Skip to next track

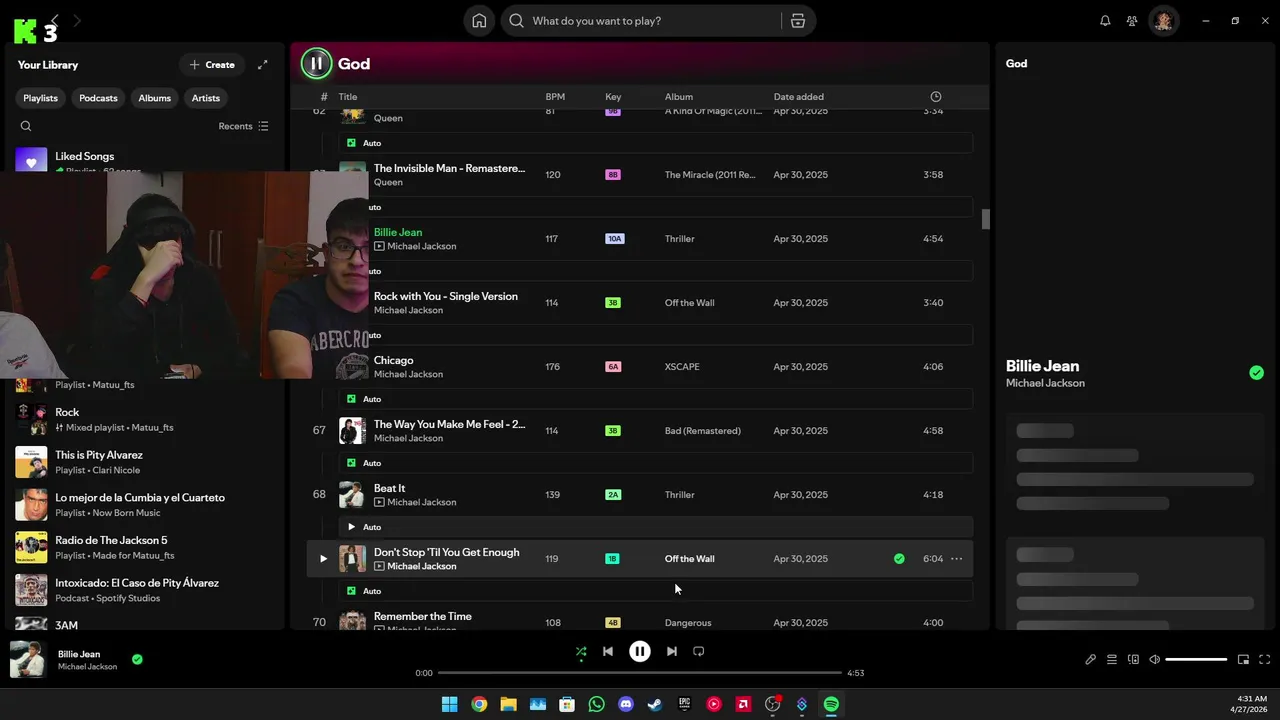(672, 651)
